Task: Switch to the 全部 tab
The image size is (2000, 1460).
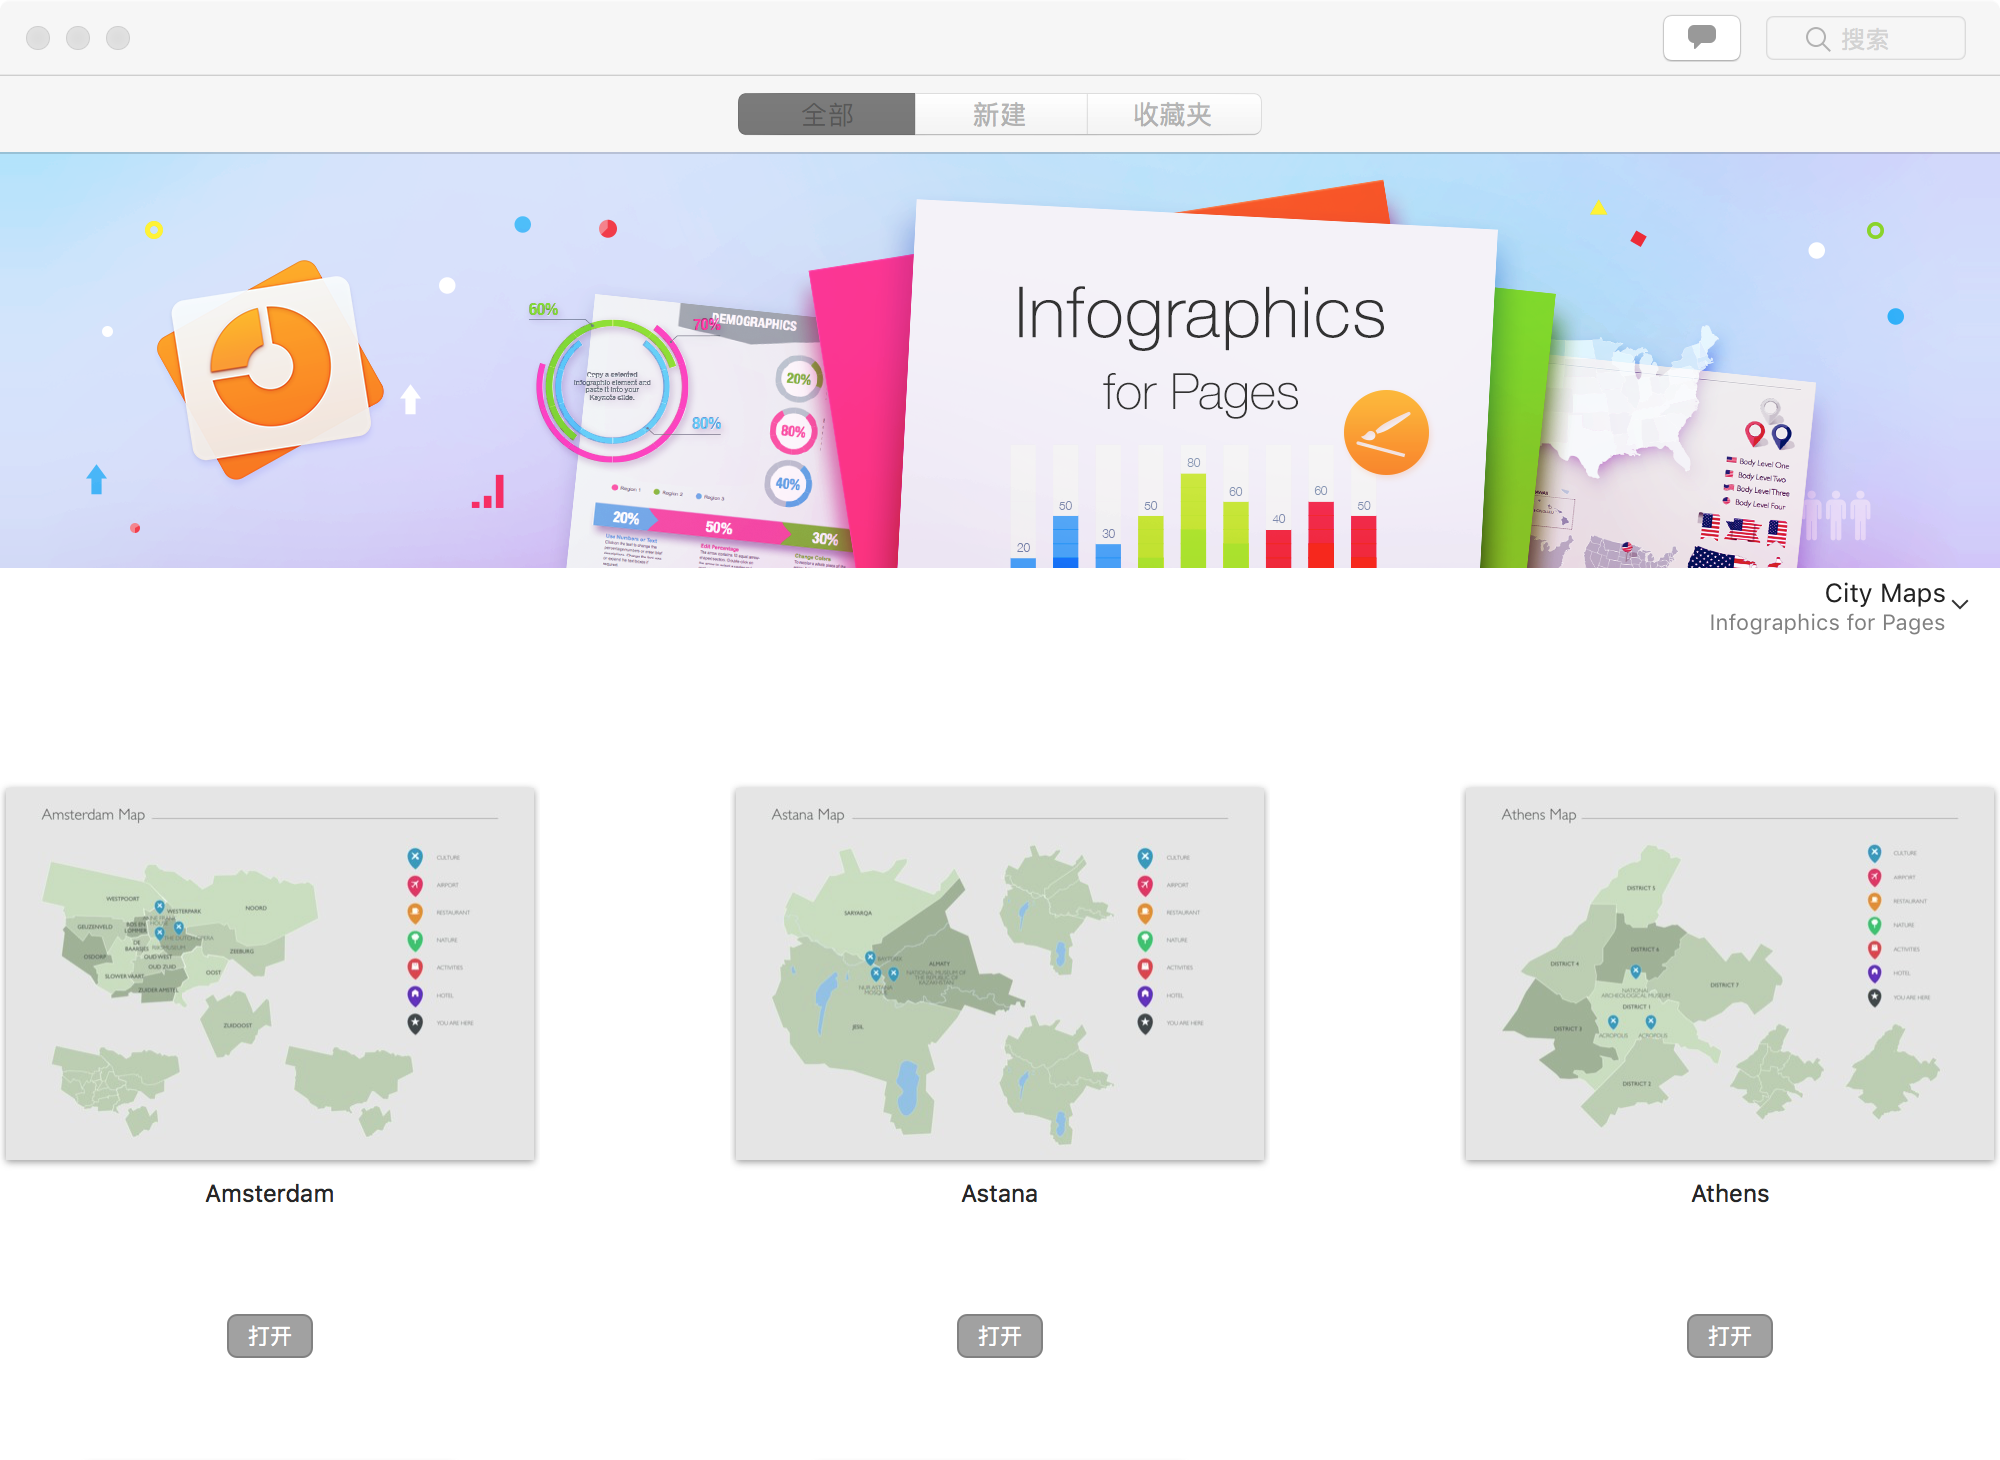Action: [x=826, y=114]
